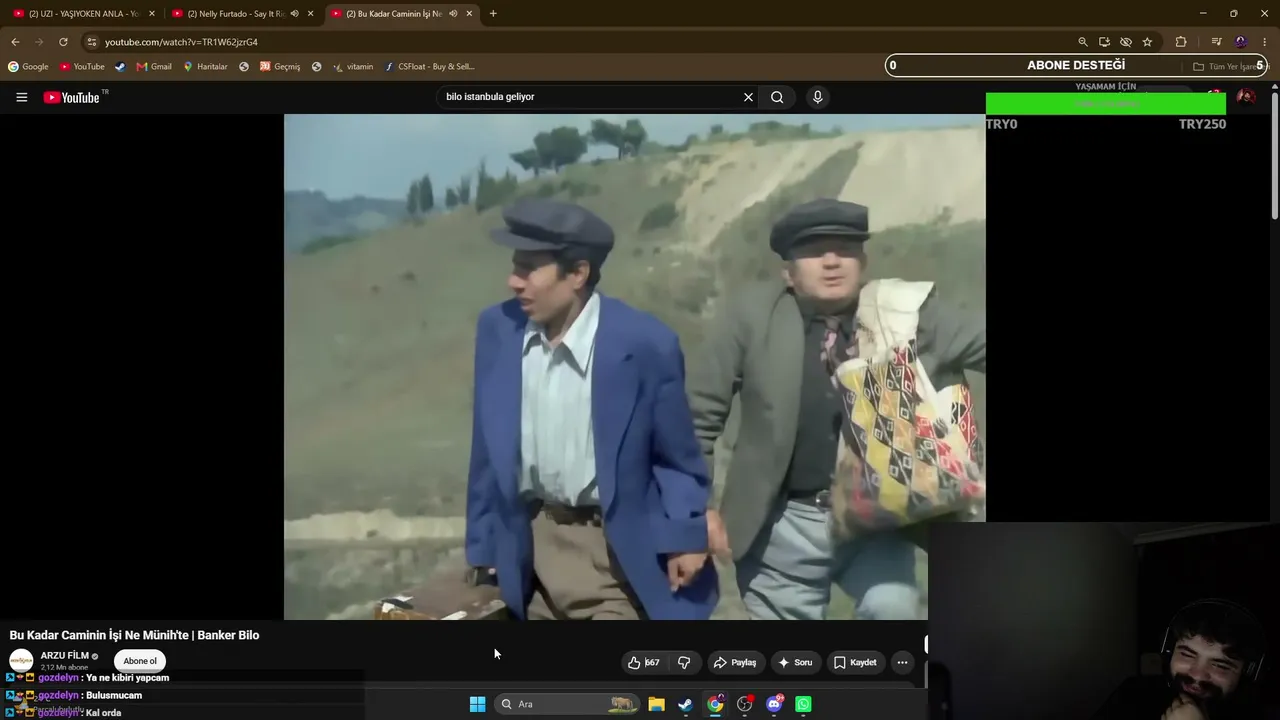Open the ARZU FİLM channel avatar

[21, 661]
